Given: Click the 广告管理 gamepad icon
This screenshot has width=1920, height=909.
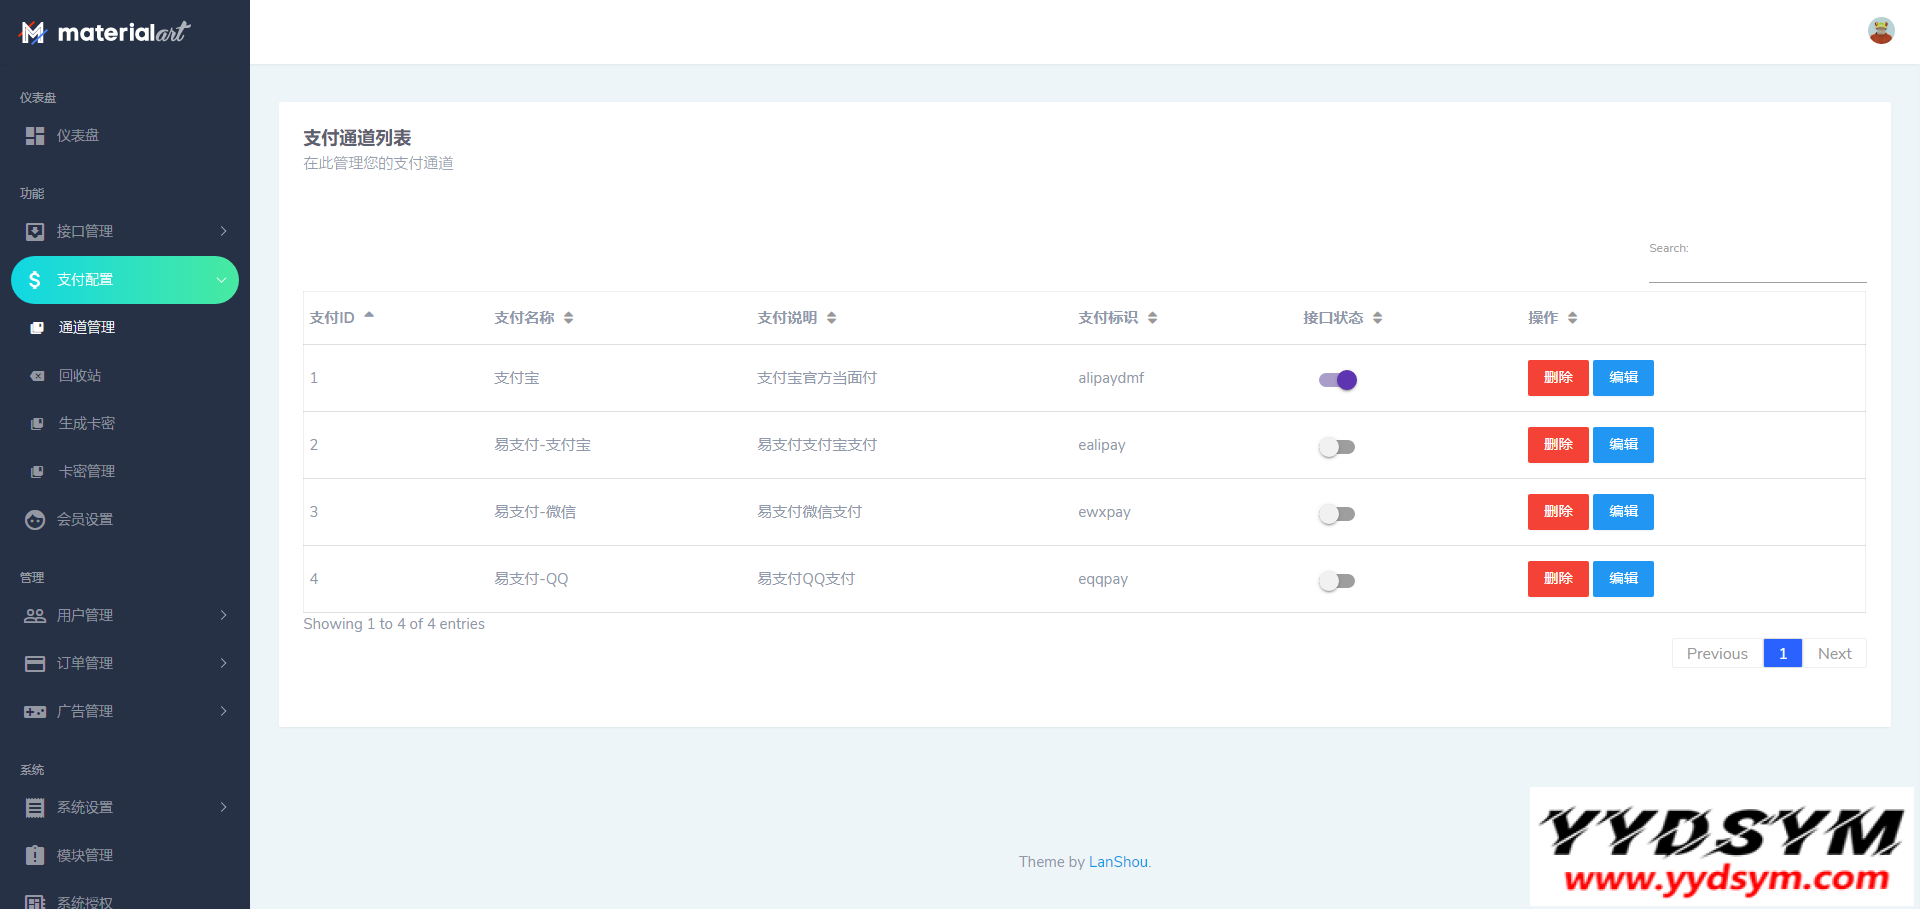Looking at the screenshot, I should [x=35, y=712].
